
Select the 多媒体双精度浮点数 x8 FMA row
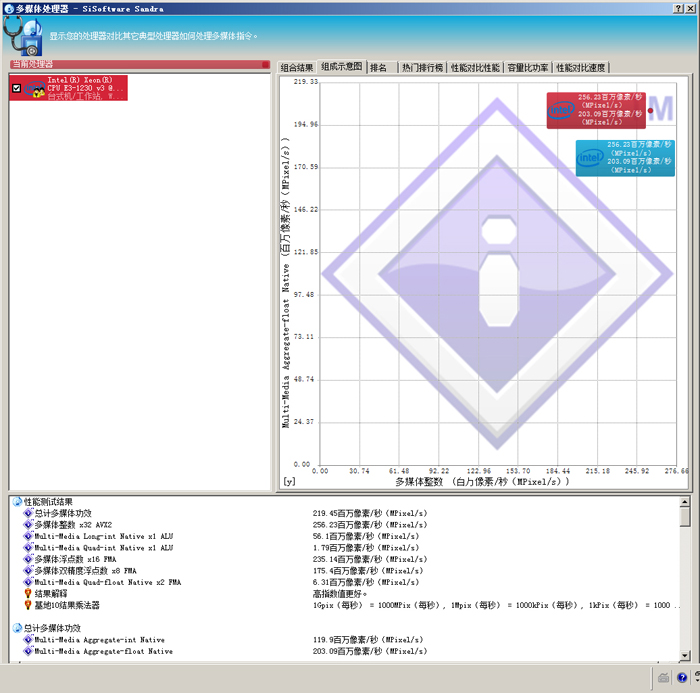[x=346, y=571]
